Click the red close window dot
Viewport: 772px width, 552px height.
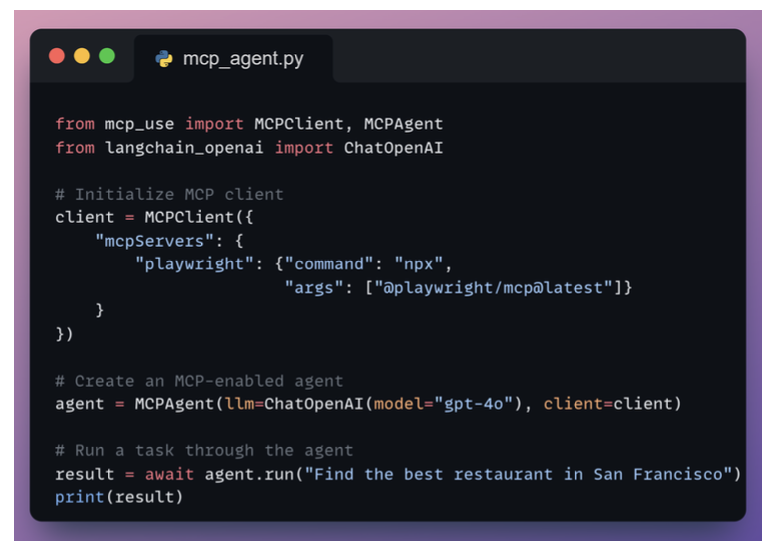pos(57,57)
